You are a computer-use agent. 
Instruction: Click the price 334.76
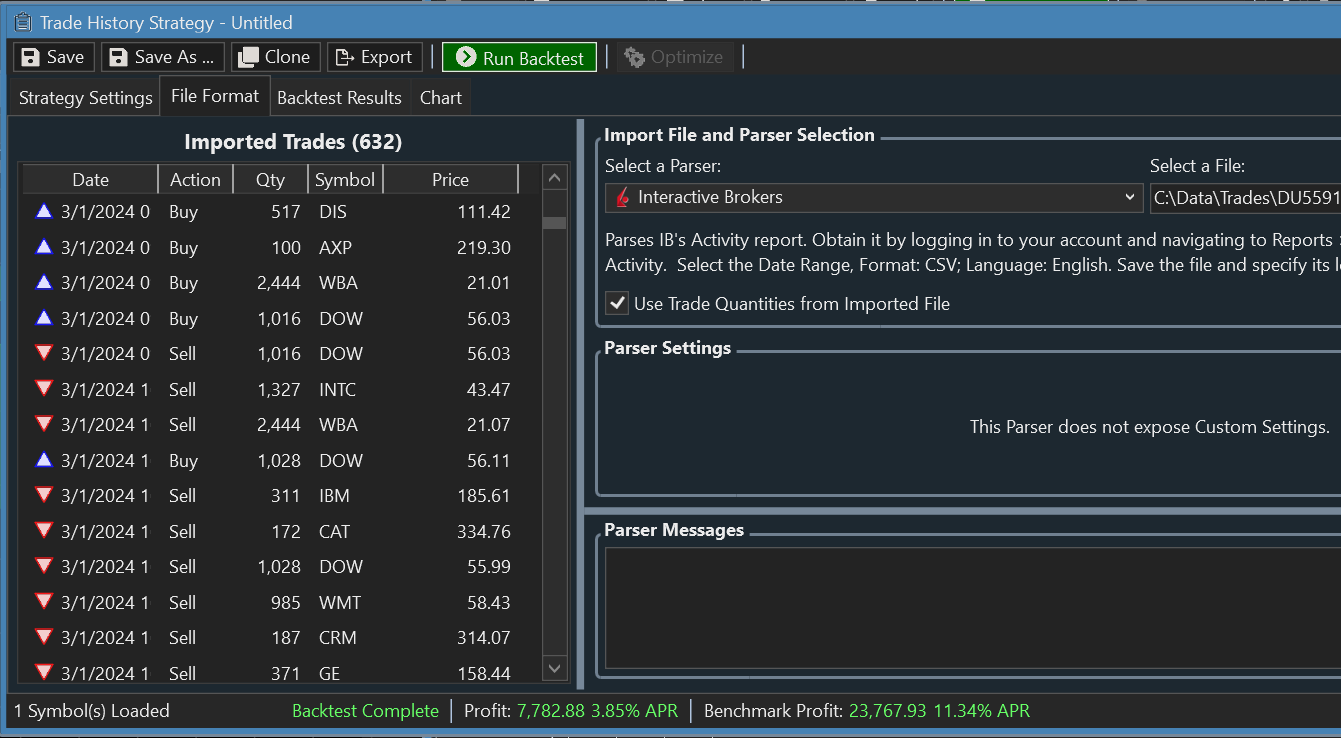[484, 532]
